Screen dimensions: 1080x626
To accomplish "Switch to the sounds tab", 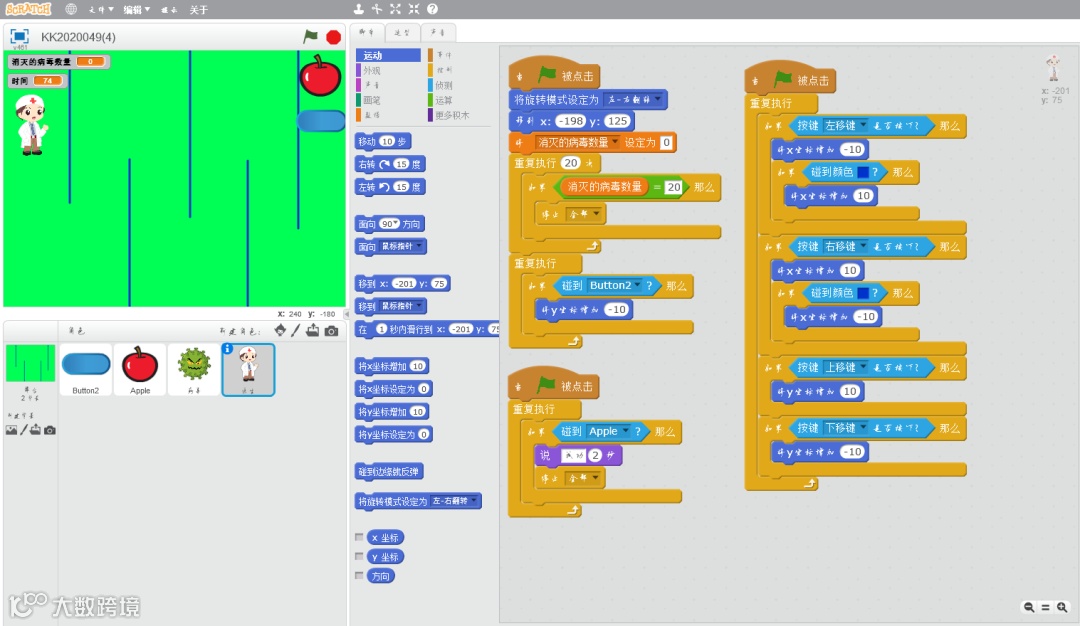I will point(438,32).
